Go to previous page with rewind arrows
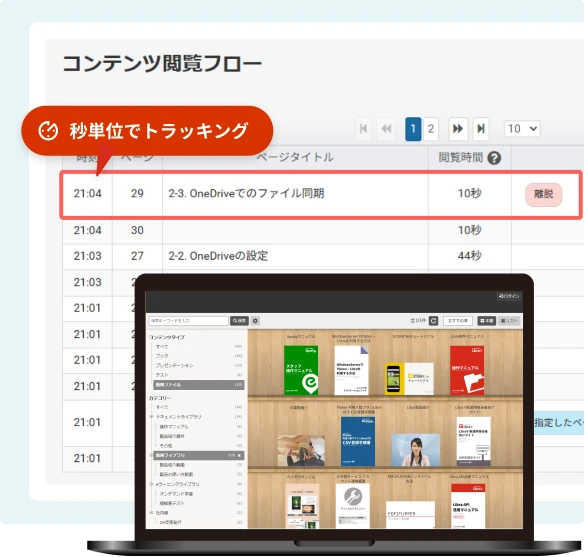584x557 pixels. pos(386,129)
